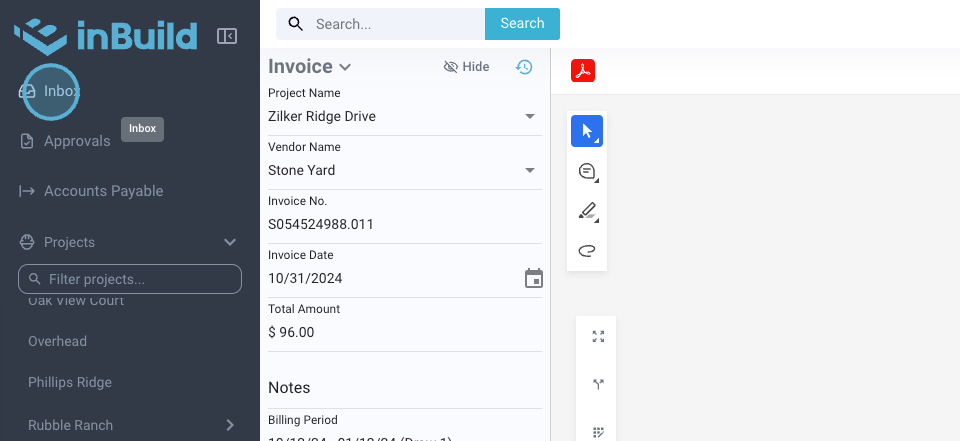Select the lasso drawing tool
Screen dimensions: 960x441
(x=587, y=250)
